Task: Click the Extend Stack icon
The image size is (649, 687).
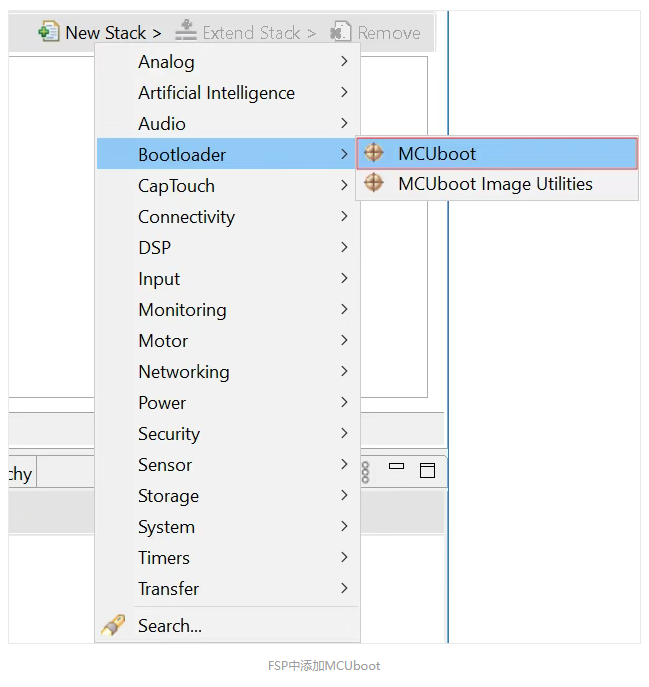Action: [x=186, y=31]
